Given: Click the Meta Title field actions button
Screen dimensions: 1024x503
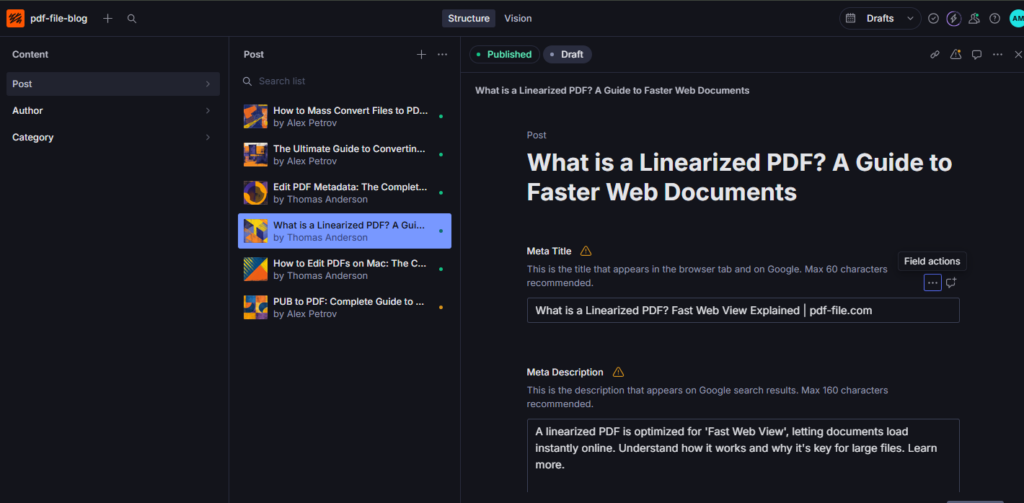Looking at the screenshot, I should (x=933, y=283).
